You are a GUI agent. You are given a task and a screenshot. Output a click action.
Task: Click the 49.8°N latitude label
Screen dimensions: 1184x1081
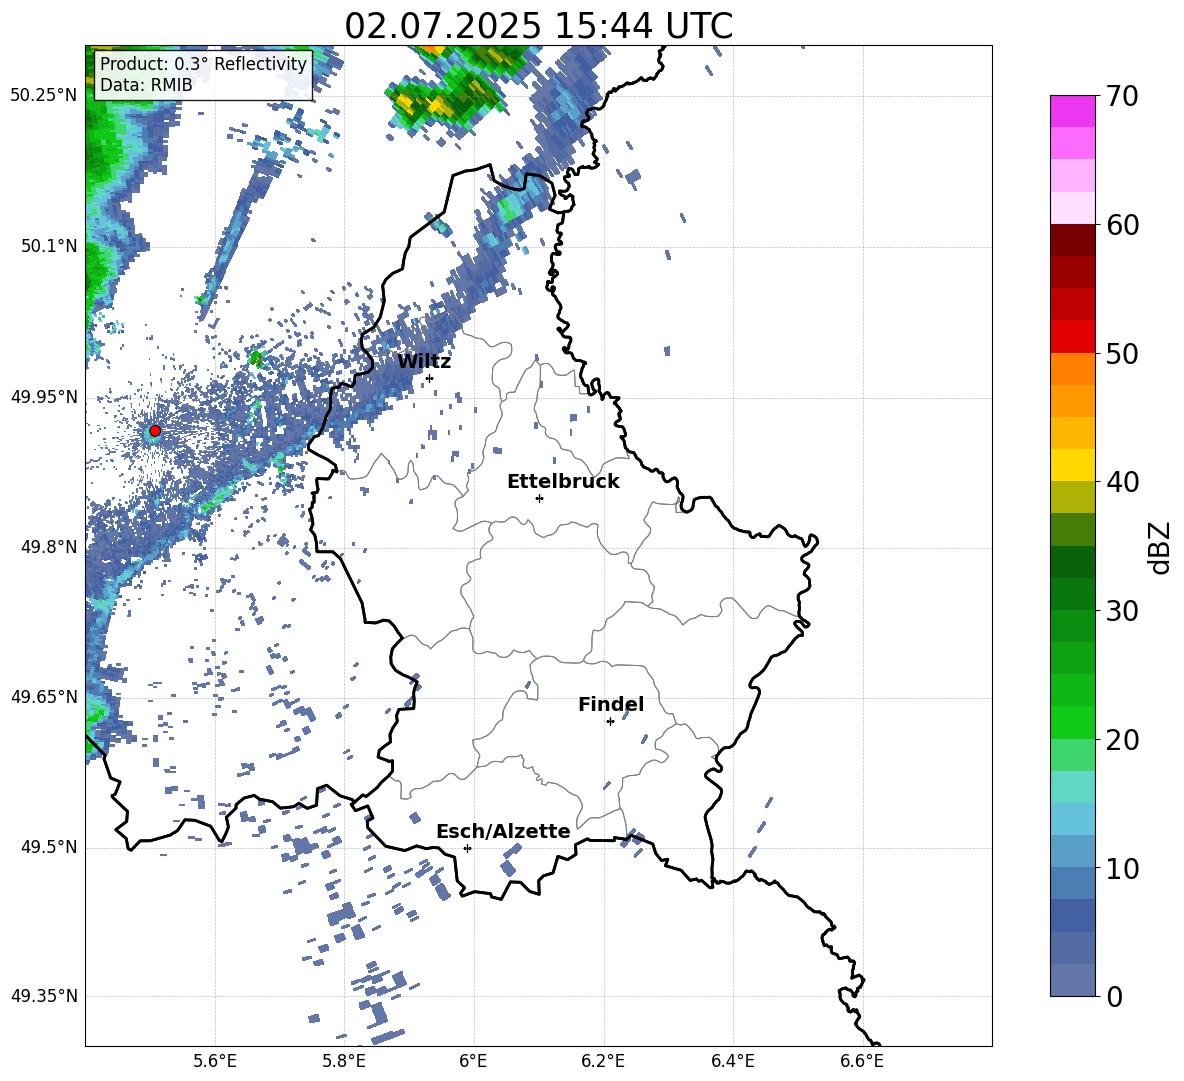(49, 547)
